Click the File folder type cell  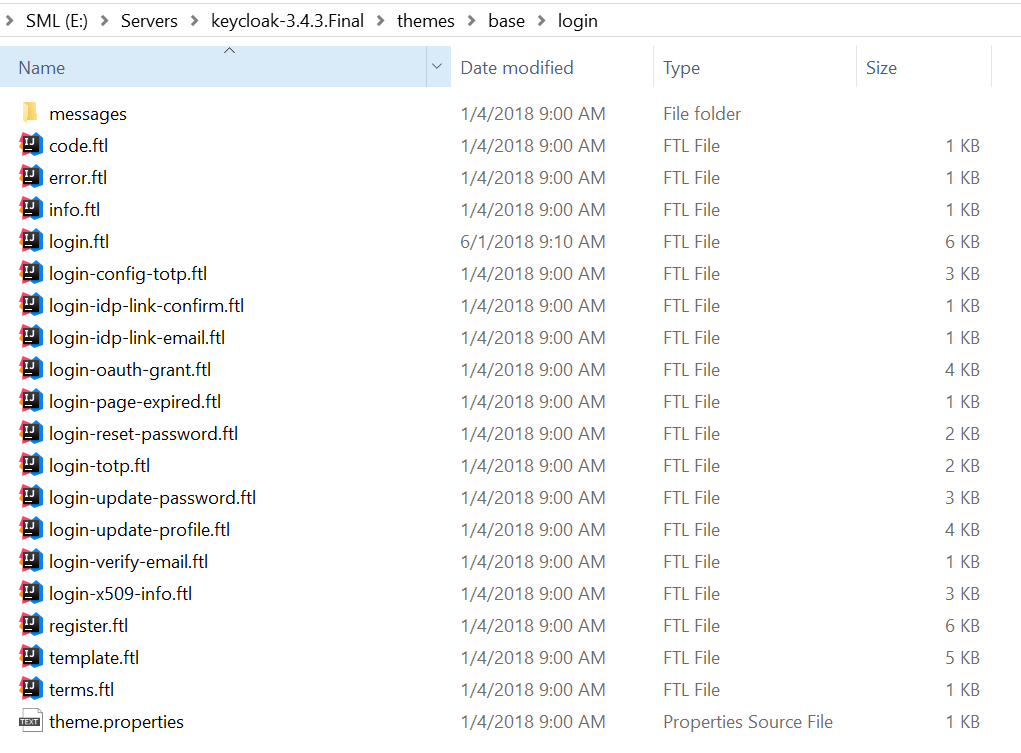702,114
